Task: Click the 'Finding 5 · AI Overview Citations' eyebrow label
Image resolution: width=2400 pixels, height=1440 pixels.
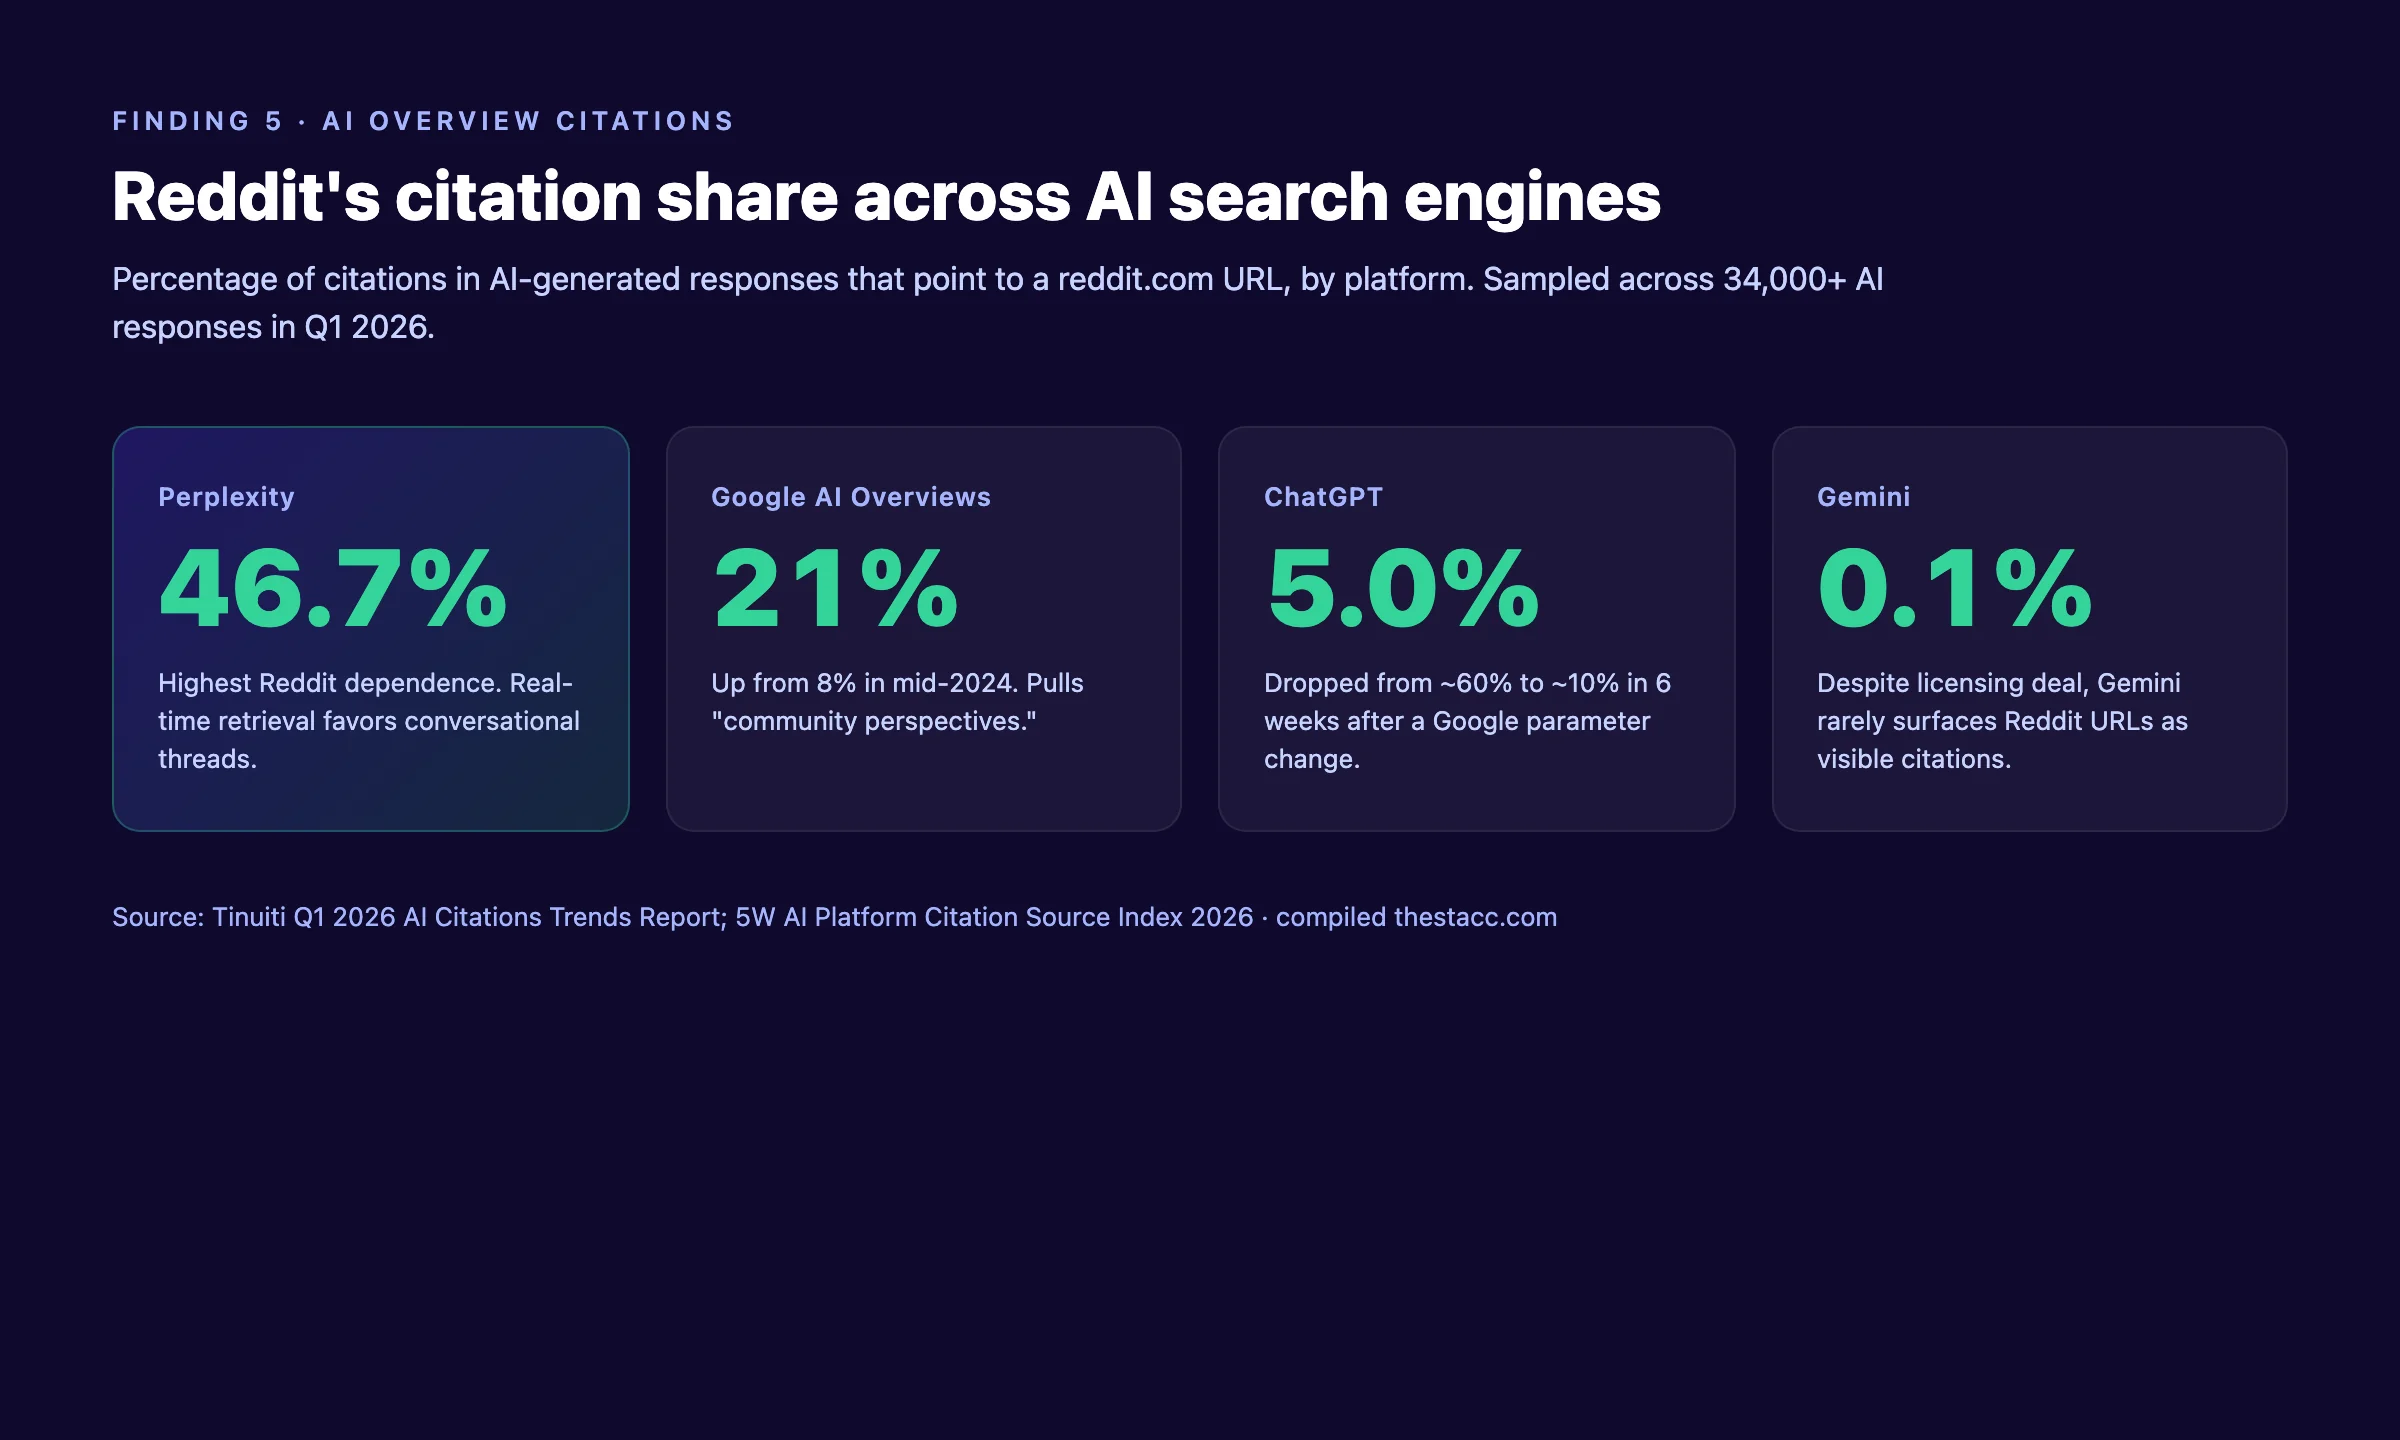Action: point(423,121)
